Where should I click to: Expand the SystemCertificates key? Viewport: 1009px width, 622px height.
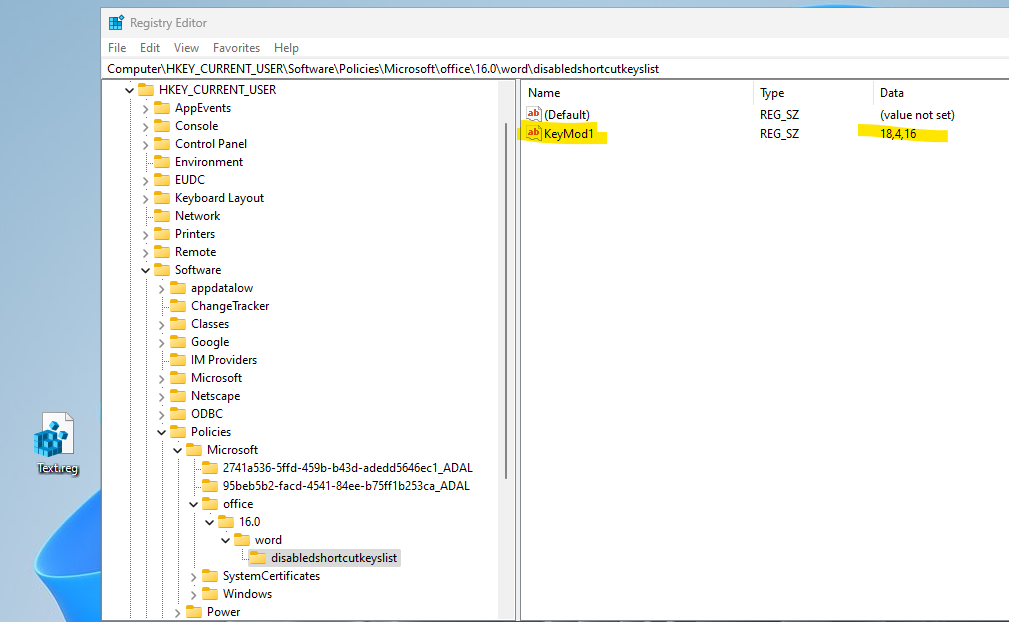tap(193, 577)
